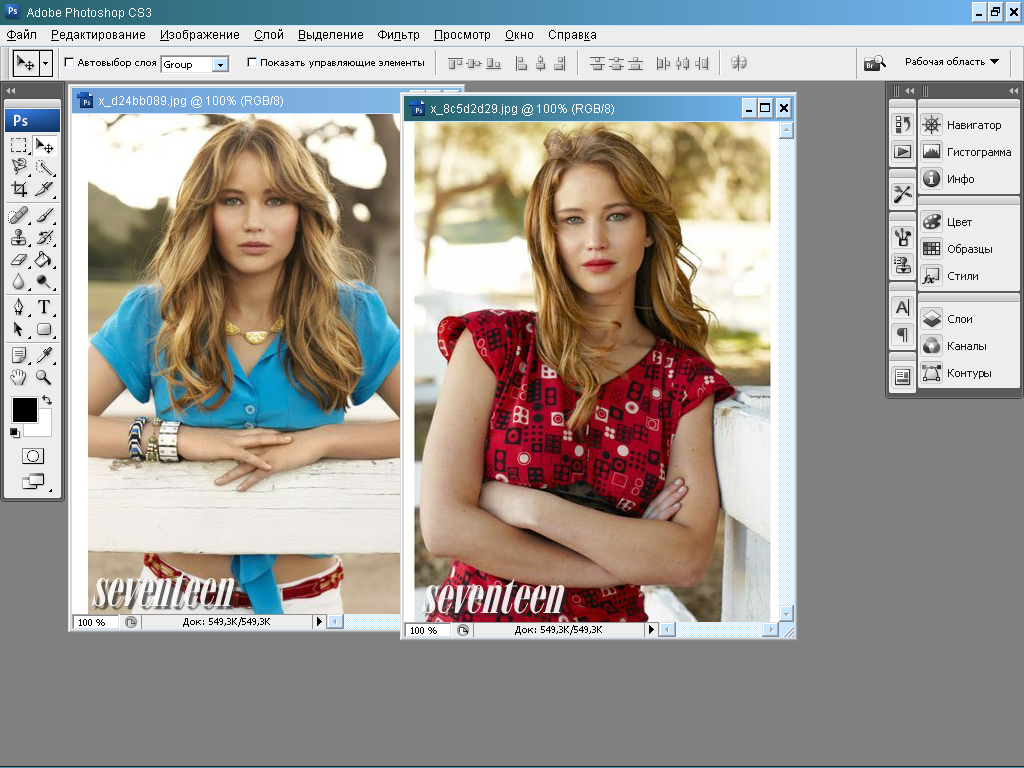Select the Clone Stamp tool
The width and height of the screenshot is (1024, 768).
19,238
